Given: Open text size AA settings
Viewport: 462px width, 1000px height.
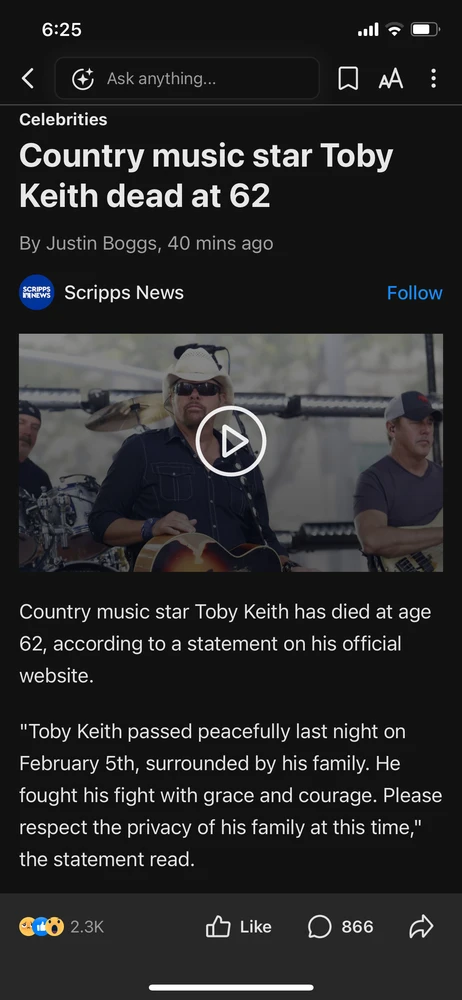Looking at the screenshot, I should (x=391, y=78).
